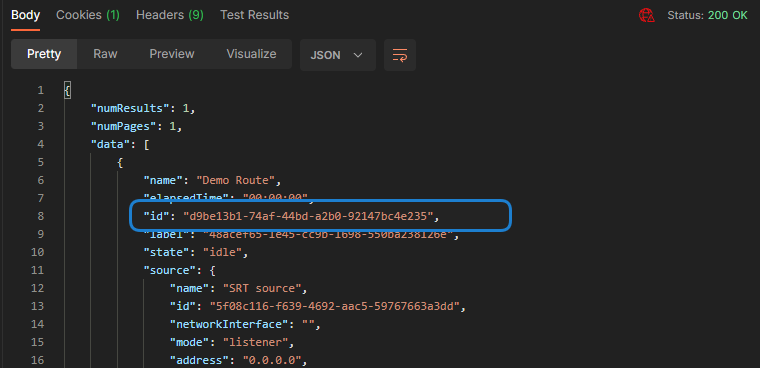Image resolution: width=780 pixels, height=388 pixels.
Task: Expand the JSON dropdown chevron arrow
Action: tap(358, 55)
